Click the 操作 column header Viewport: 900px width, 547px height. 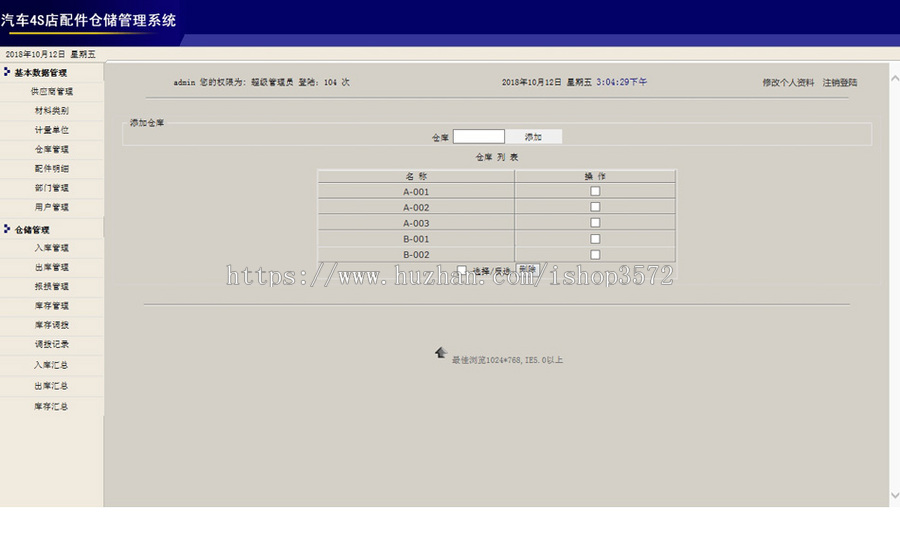click(595, 176)
